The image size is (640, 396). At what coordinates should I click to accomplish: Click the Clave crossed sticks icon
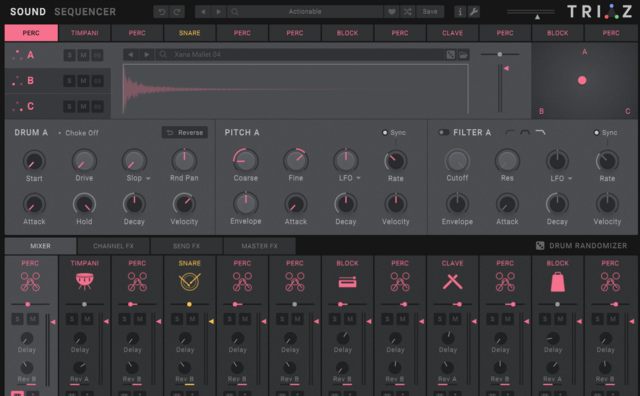(453, 281)
